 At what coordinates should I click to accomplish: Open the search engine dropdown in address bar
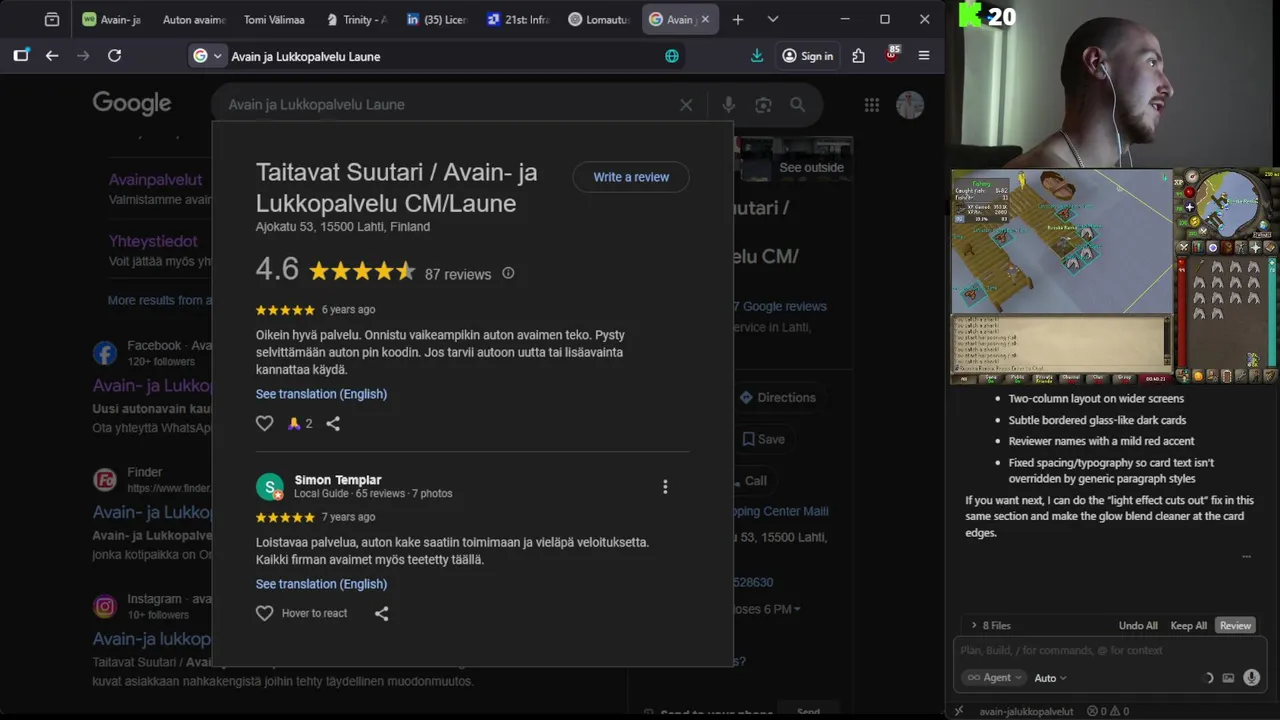click(x=208, y=56)
